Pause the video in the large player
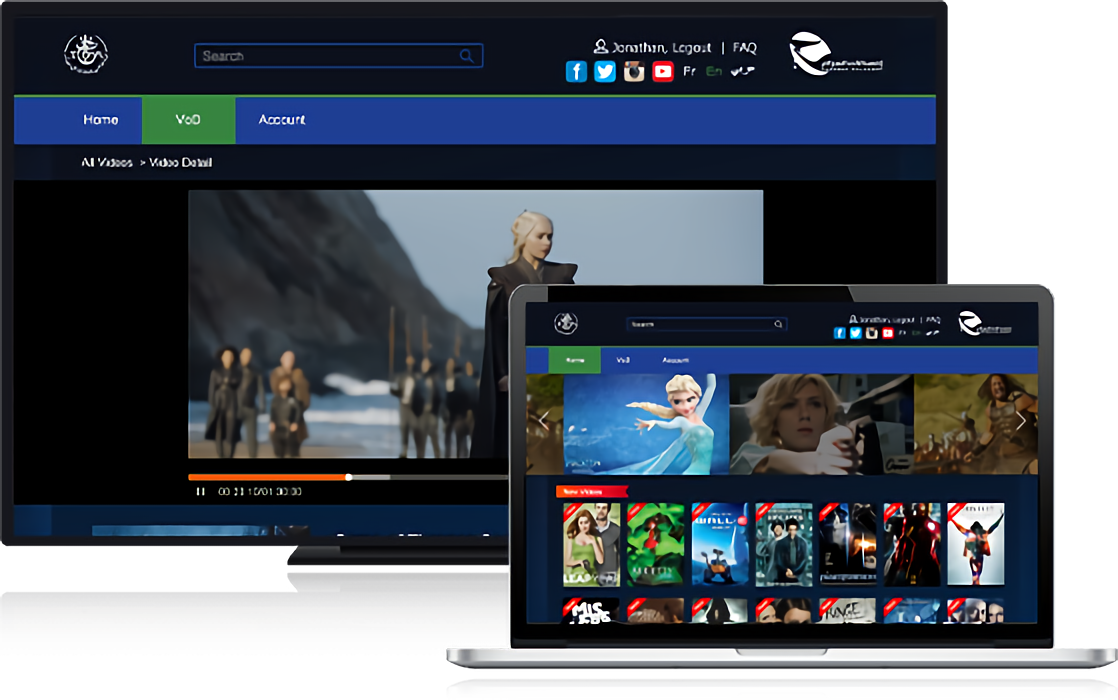Viewport: 1118px width, 700px height. pyautogui.click(x=201, y=491)
